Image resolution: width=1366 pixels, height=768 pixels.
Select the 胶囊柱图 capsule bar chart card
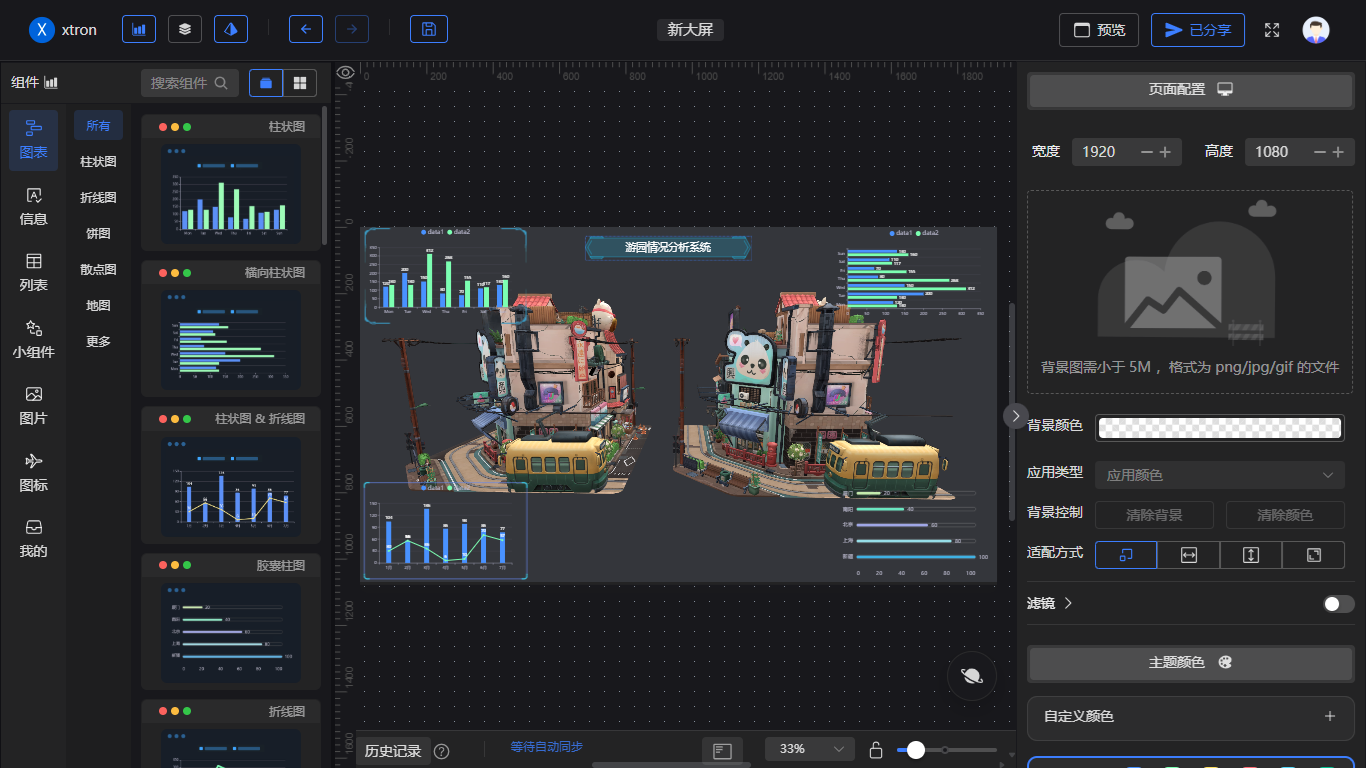tap(231, 621)
